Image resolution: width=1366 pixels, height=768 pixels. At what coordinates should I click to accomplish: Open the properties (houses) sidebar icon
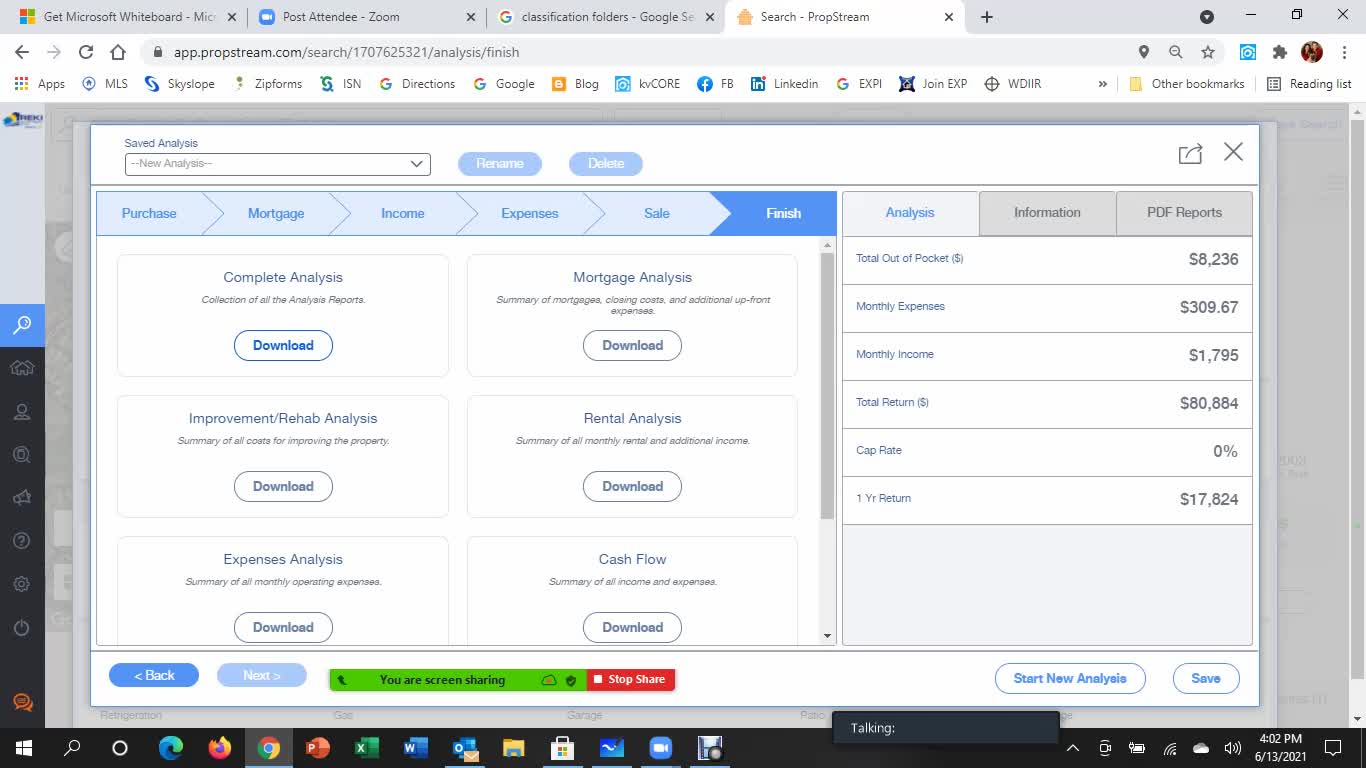pyautogui.click(x=22, y=368)
